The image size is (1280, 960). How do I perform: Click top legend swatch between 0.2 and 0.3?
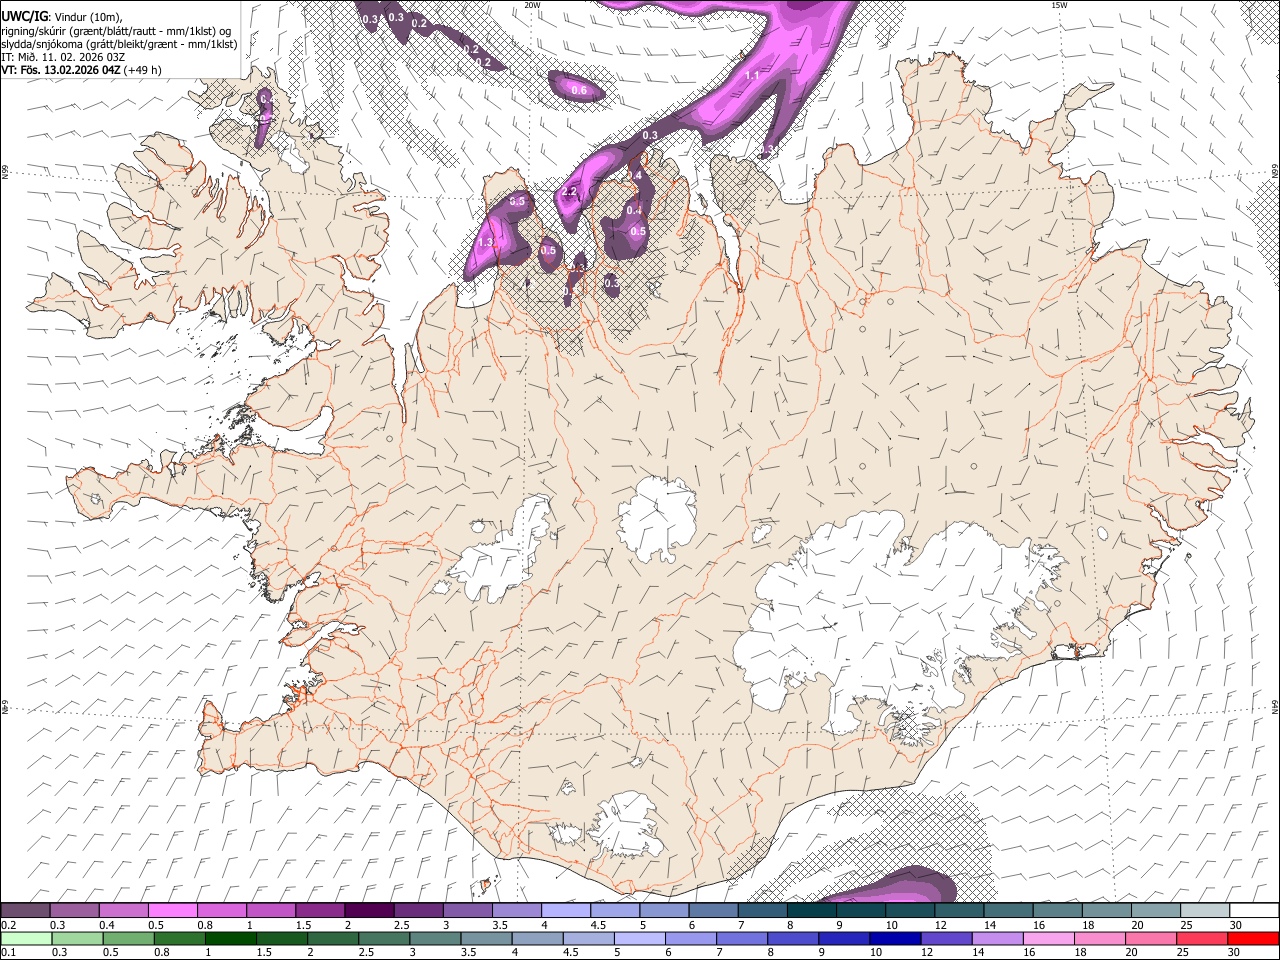tap(25, 910)
